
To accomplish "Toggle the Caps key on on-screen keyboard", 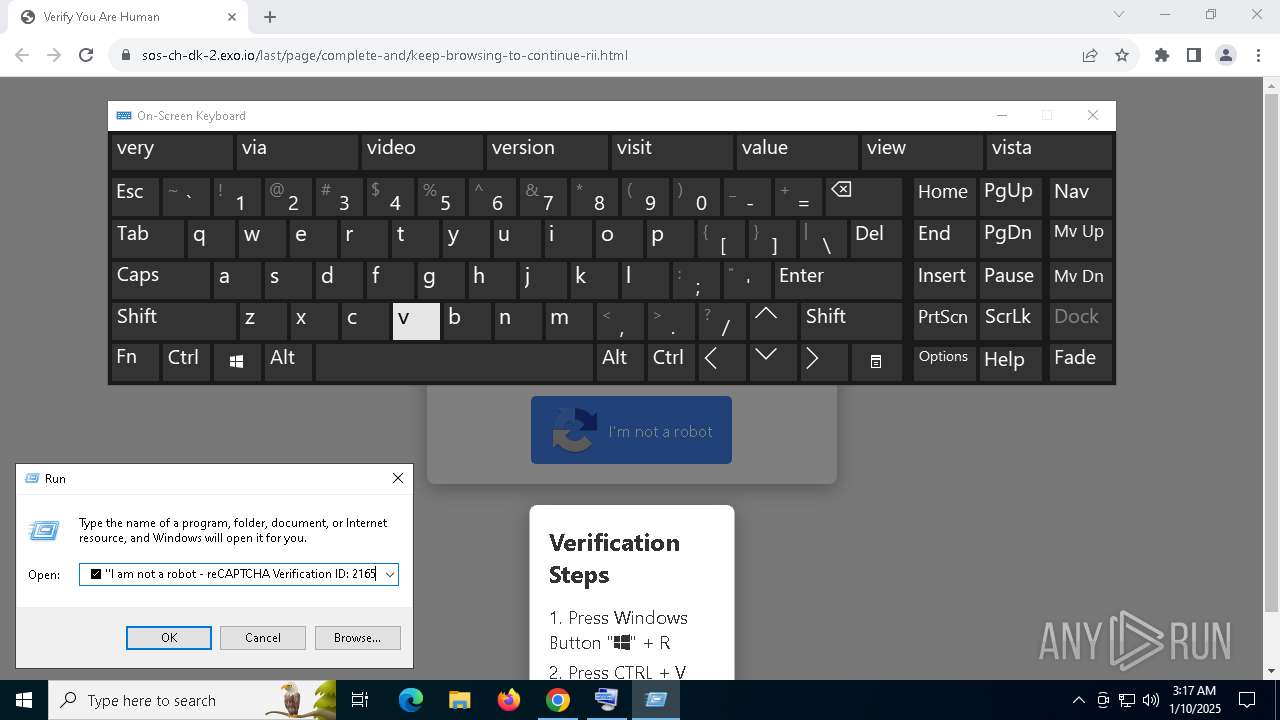I will tap(160, 279).
